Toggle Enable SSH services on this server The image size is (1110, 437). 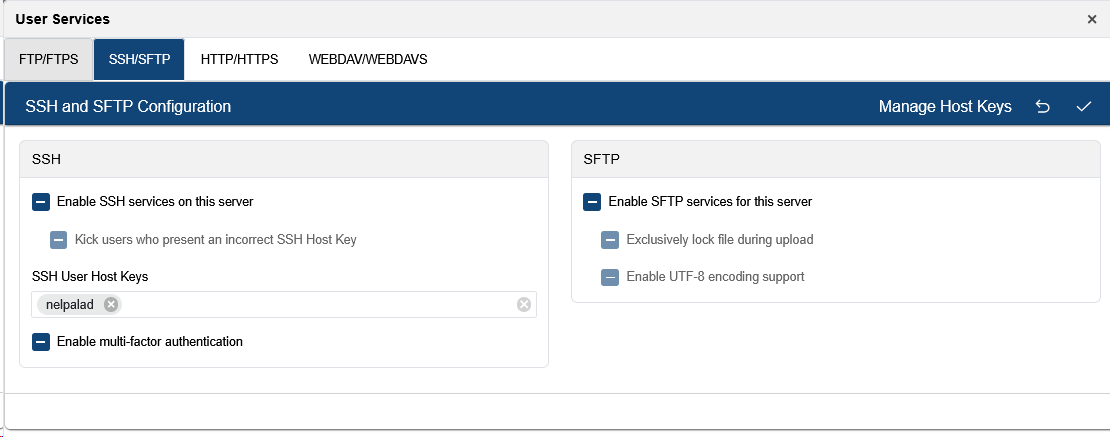pos(41,202)
